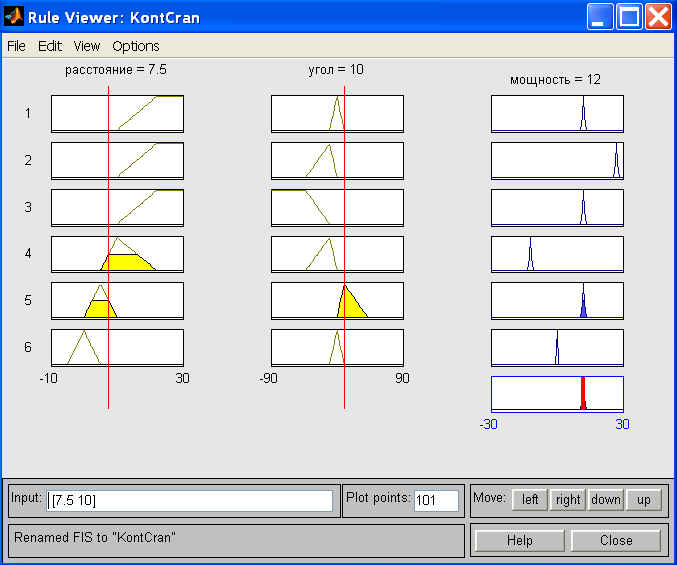The width and height of the screenshot is (677, 565).
Task: Select rule number 6
Action: point(28,347)
